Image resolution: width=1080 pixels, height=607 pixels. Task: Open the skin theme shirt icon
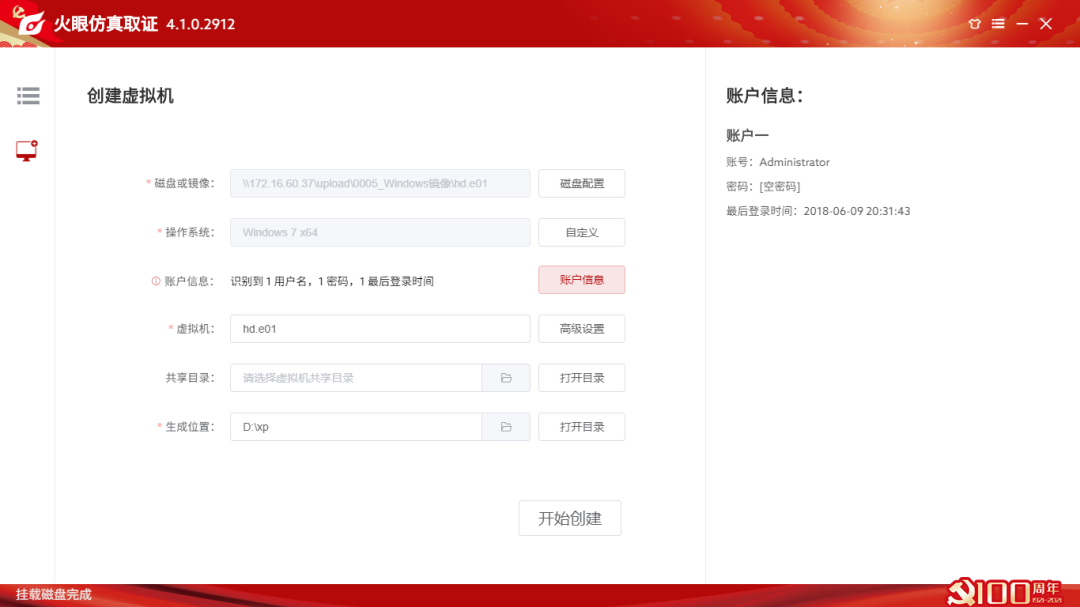(x=974, y=24)
